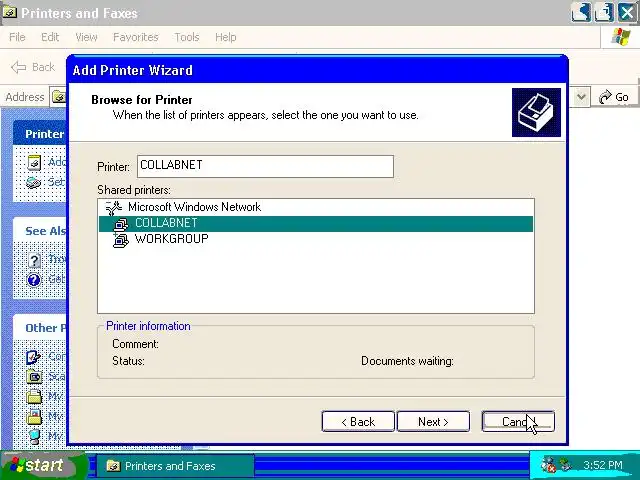Screen dimensions: 640x480
Task: Click the Go button next to address bar
Action: pyautogui.click(x=614, y=97)
